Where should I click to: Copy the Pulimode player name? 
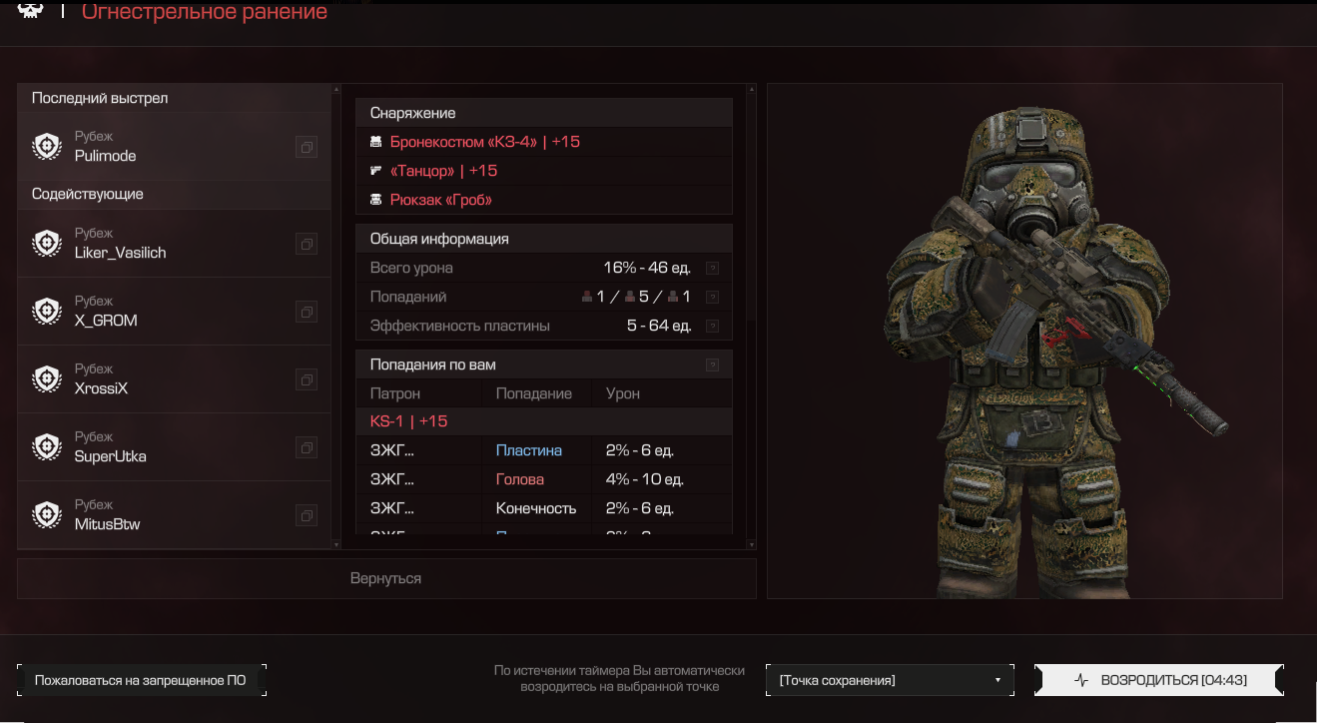(x=306, y=147)
